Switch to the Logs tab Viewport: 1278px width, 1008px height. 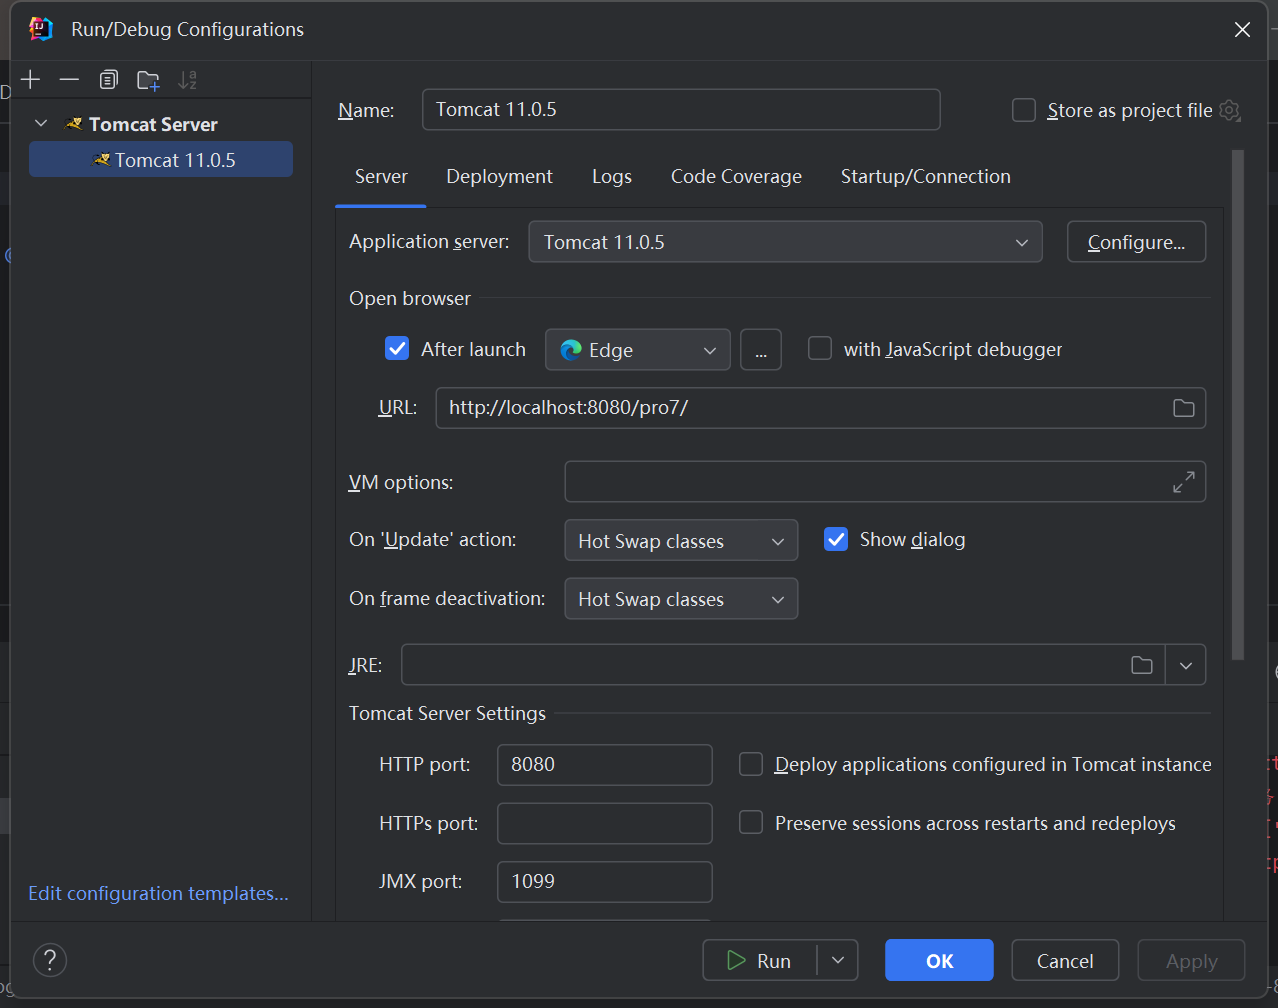click(612, 177)
